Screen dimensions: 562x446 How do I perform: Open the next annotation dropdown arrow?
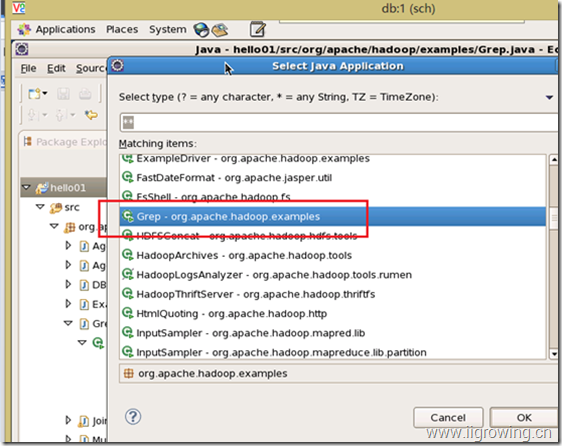tap(45, 115)
